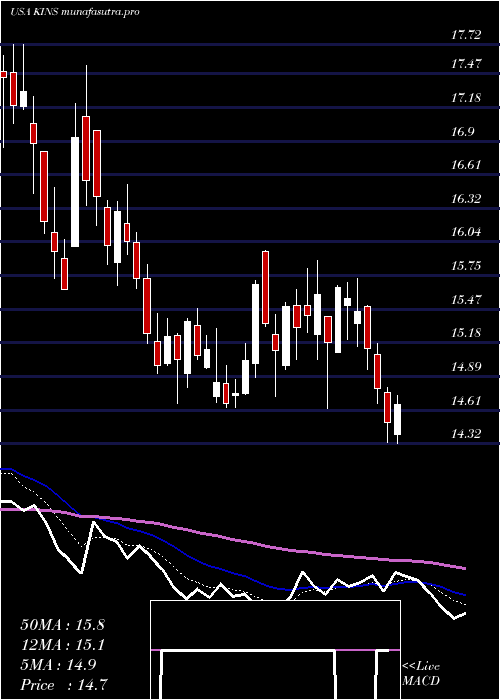Image resolution: width=500 pixels, height=700 pixels.
Task: Click the 16.61 price axis label
Action: pyautogui.click(x=466, y=165)
